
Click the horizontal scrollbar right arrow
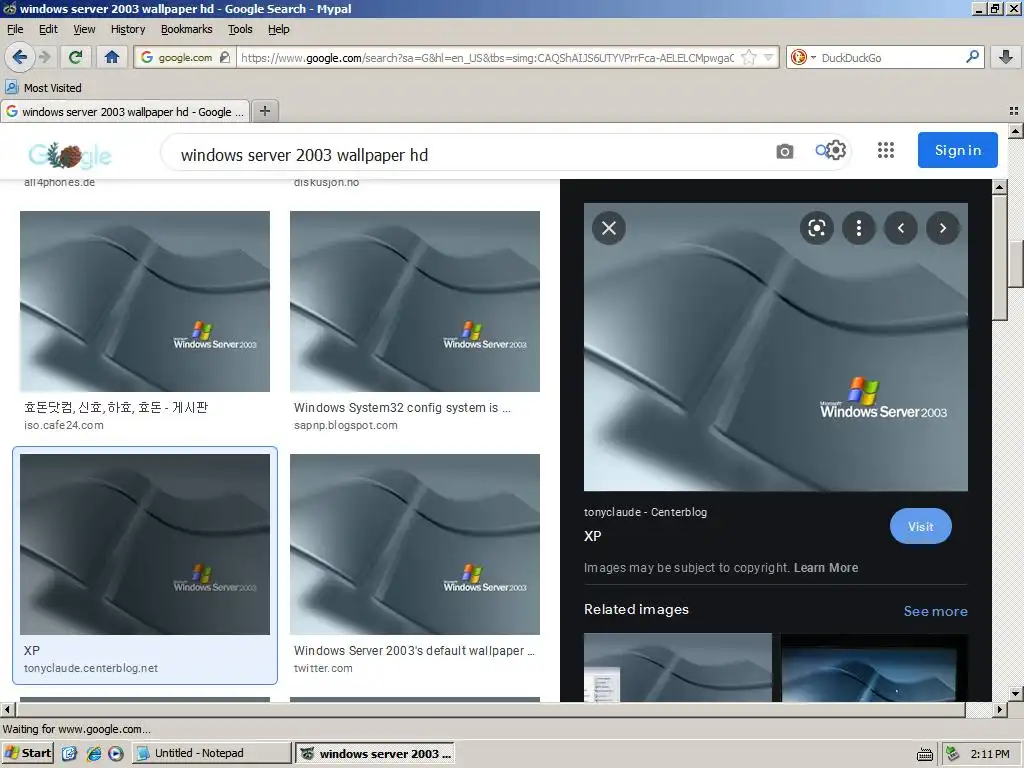point(999,709)
